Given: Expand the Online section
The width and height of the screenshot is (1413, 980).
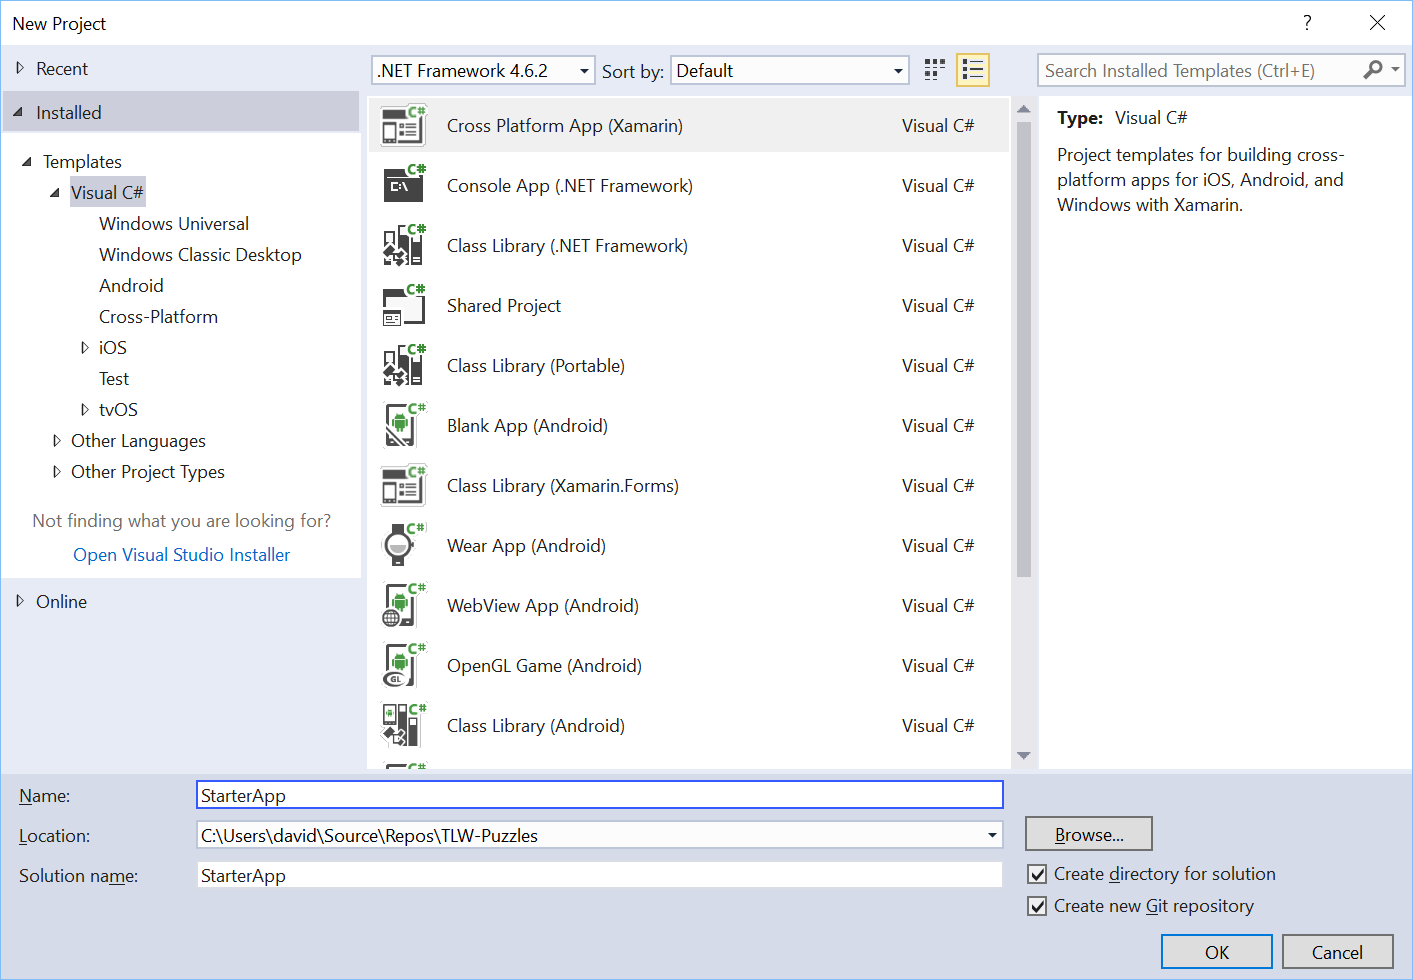Looking at the screenshot, I should click(20, 602).
